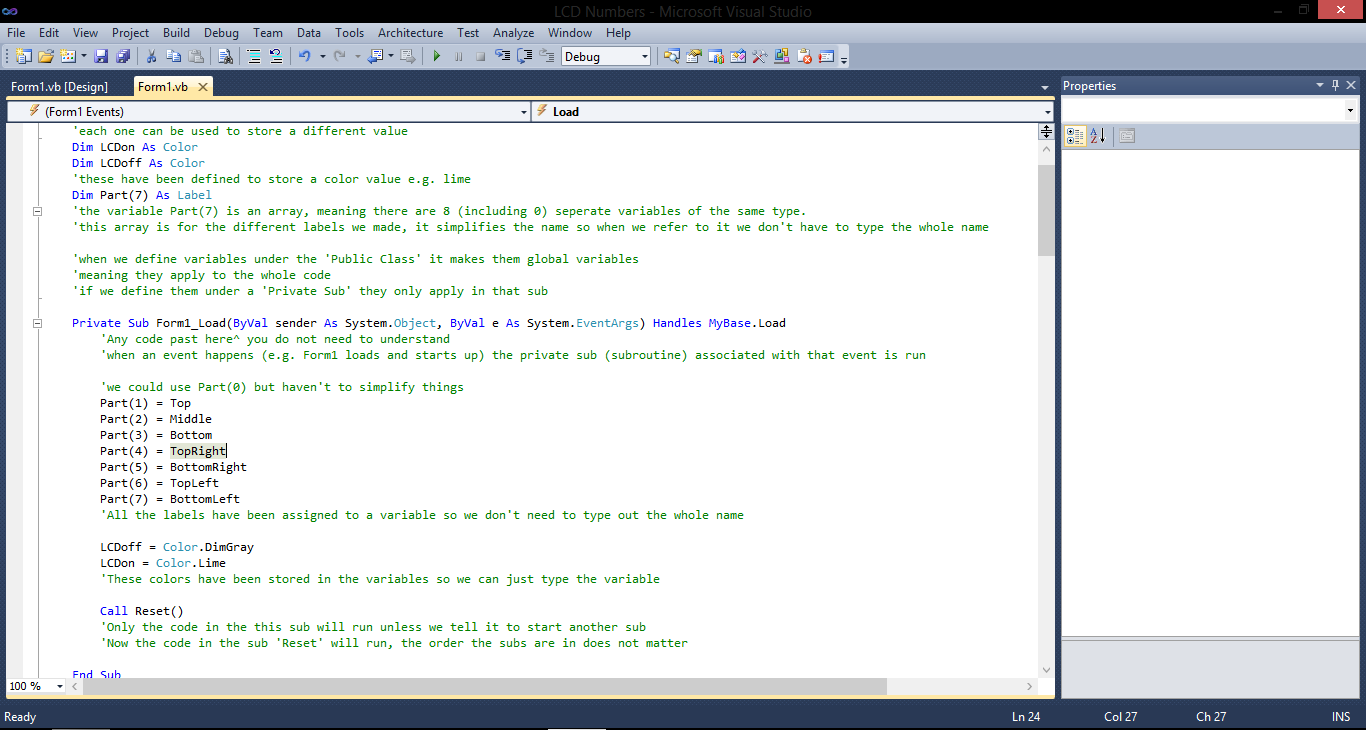The width and height of the screenshot is (1366, 730).
Task: Open the File menu
Action: point(16,33)
